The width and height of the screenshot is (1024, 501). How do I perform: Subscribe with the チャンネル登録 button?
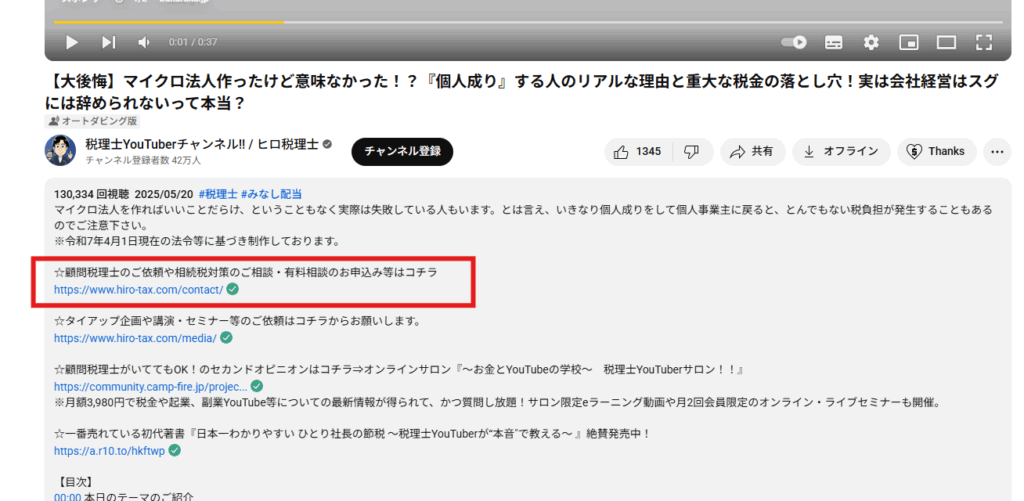(x=402, y=151)
